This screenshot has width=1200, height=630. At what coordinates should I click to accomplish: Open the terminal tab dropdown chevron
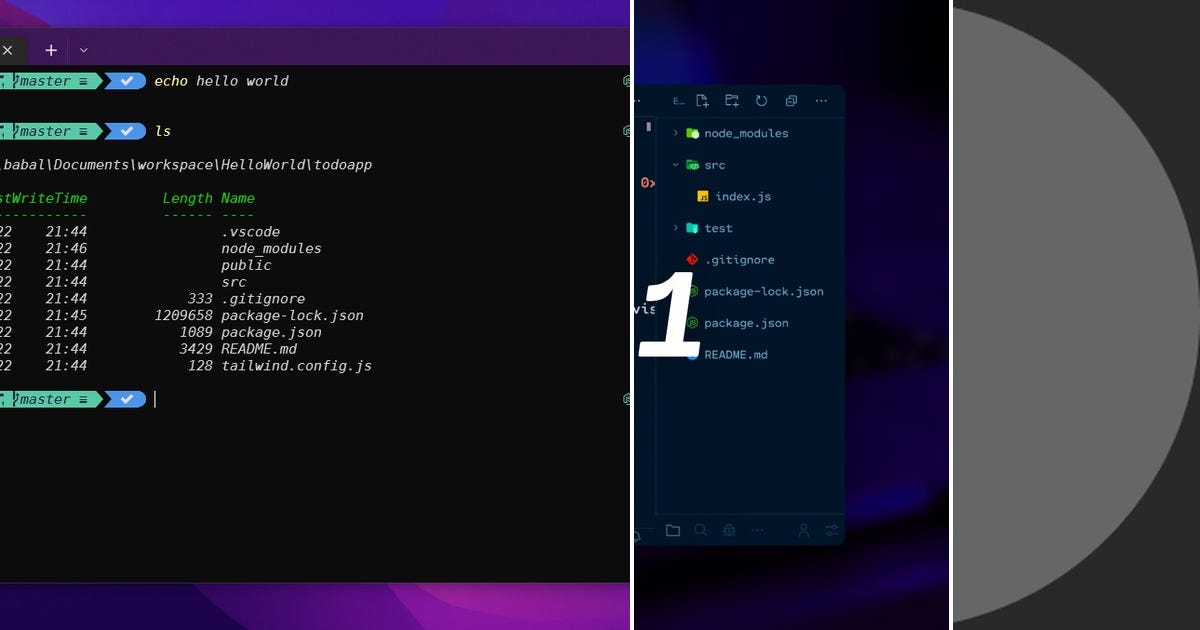click(84, 50)
